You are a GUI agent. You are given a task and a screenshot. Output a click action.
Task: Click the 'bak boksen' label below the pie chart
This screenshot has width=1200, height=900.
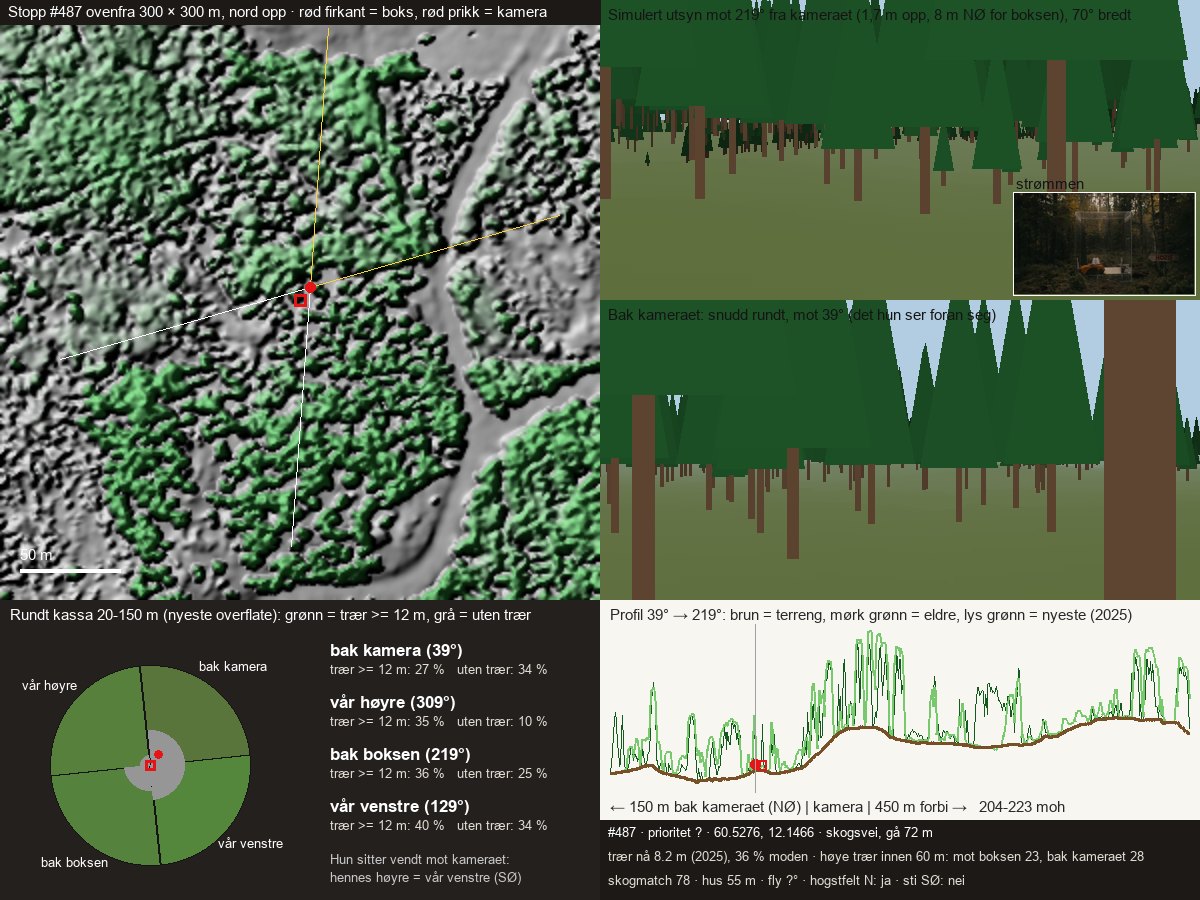point(74,862)
